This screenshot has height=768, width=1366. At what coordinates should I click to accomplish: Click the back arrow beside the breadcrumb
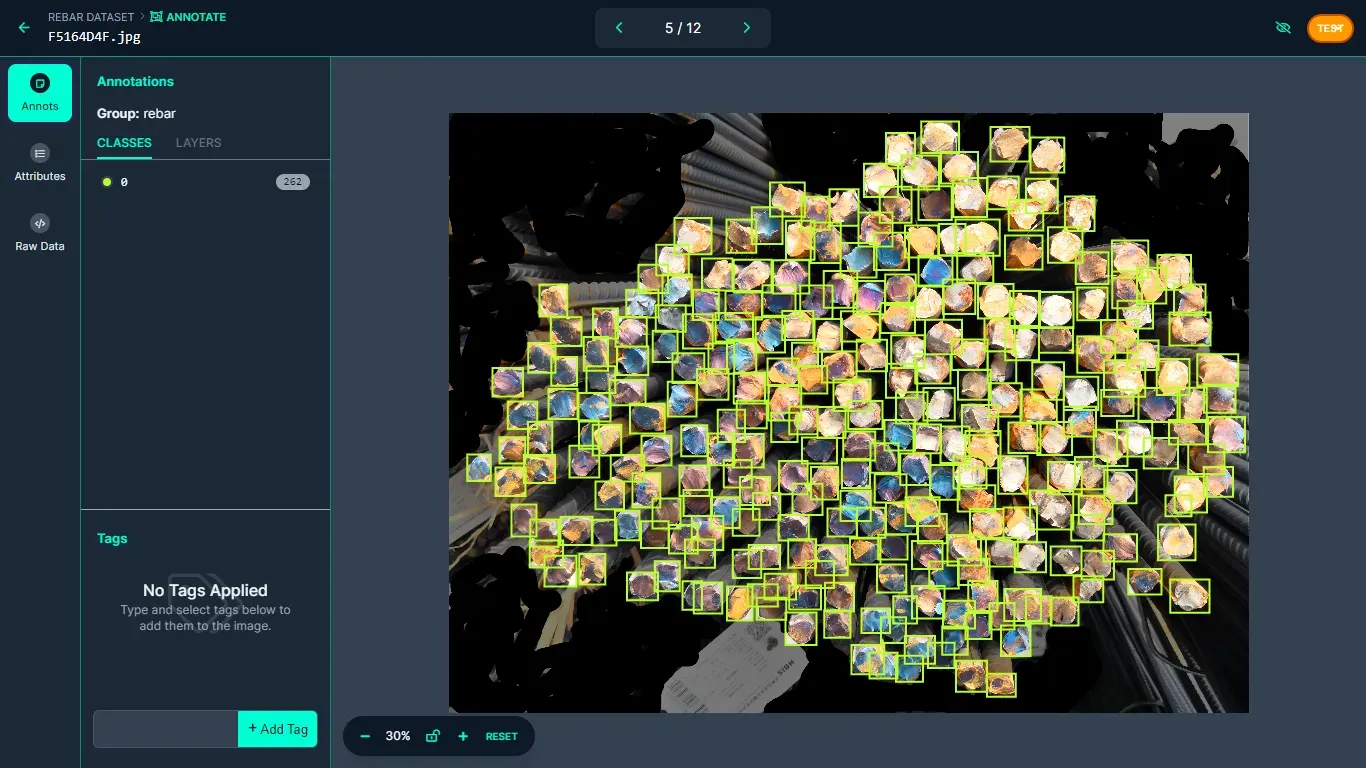pyautogui.click(x=22, y=27)
